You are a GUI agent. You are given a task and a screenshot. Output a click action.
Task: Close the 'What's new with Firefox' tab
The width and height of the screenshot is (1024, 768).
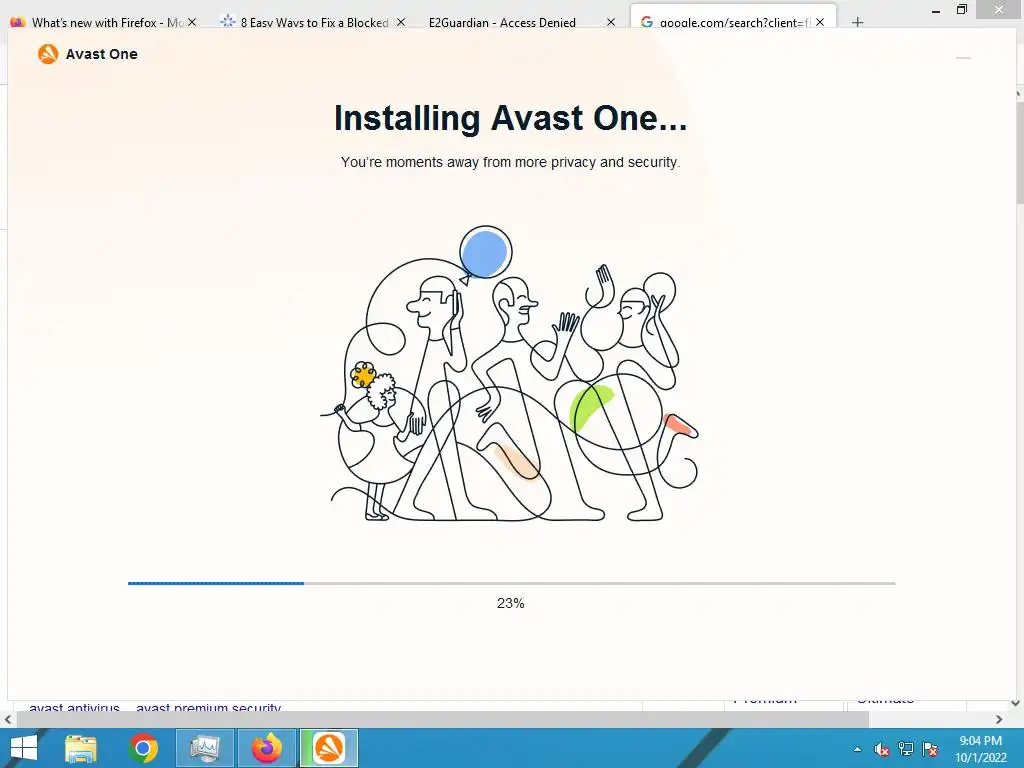[192, 22]
